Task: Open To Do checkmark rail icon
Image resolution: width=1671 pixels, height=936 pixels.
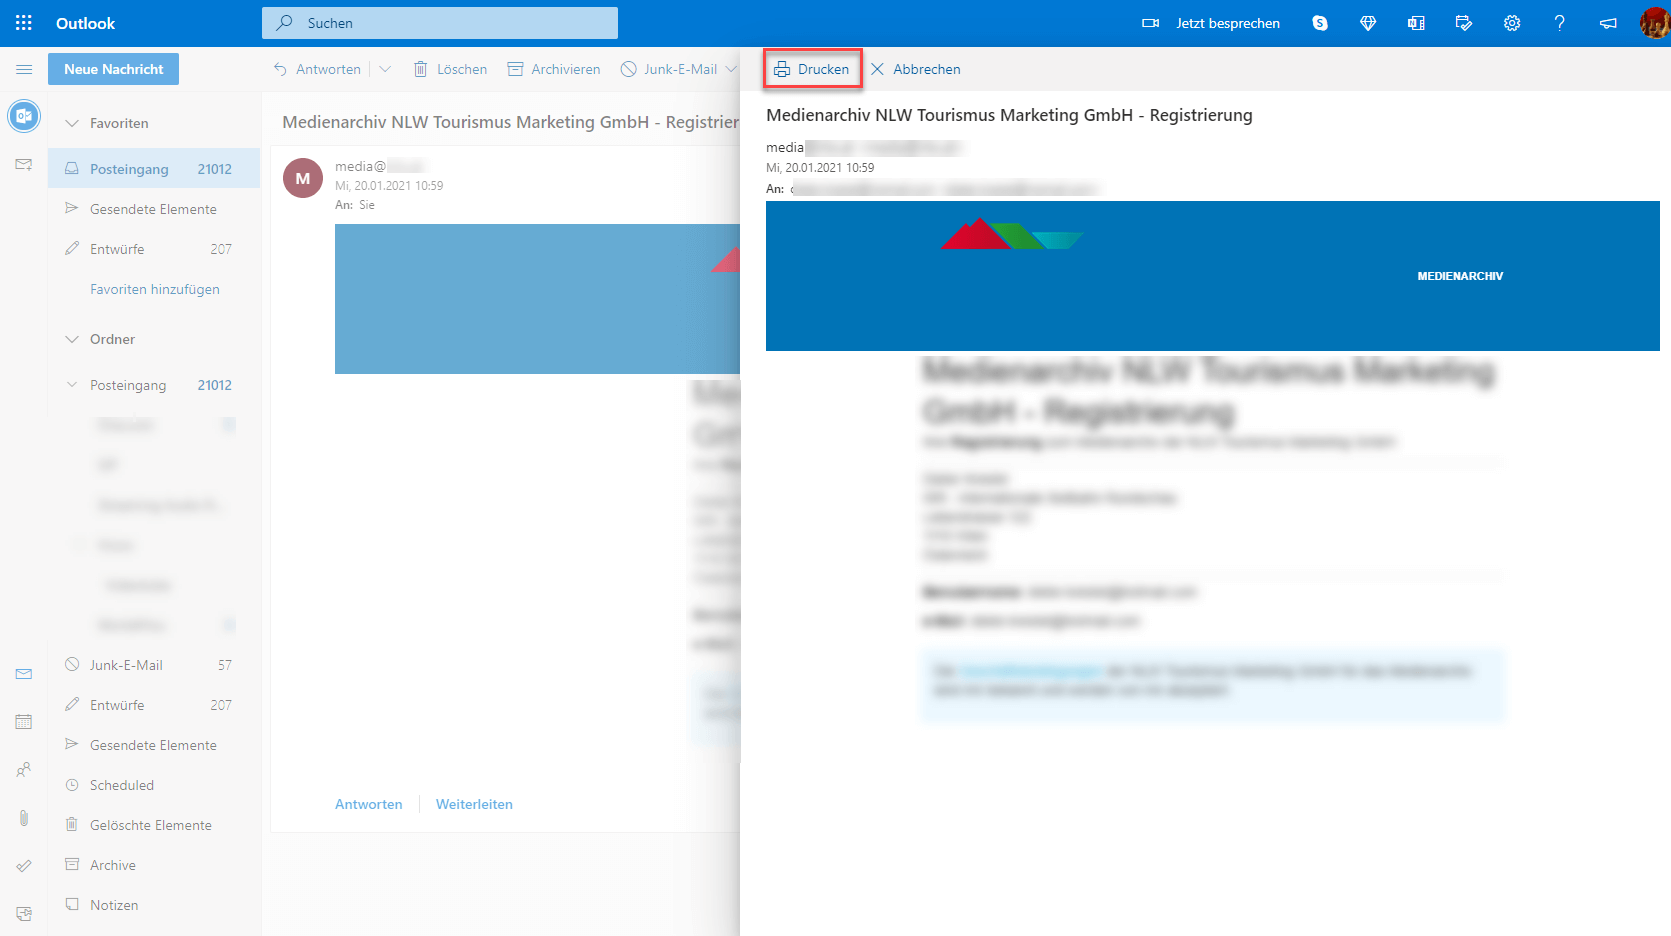Action: tap(24, 866)
